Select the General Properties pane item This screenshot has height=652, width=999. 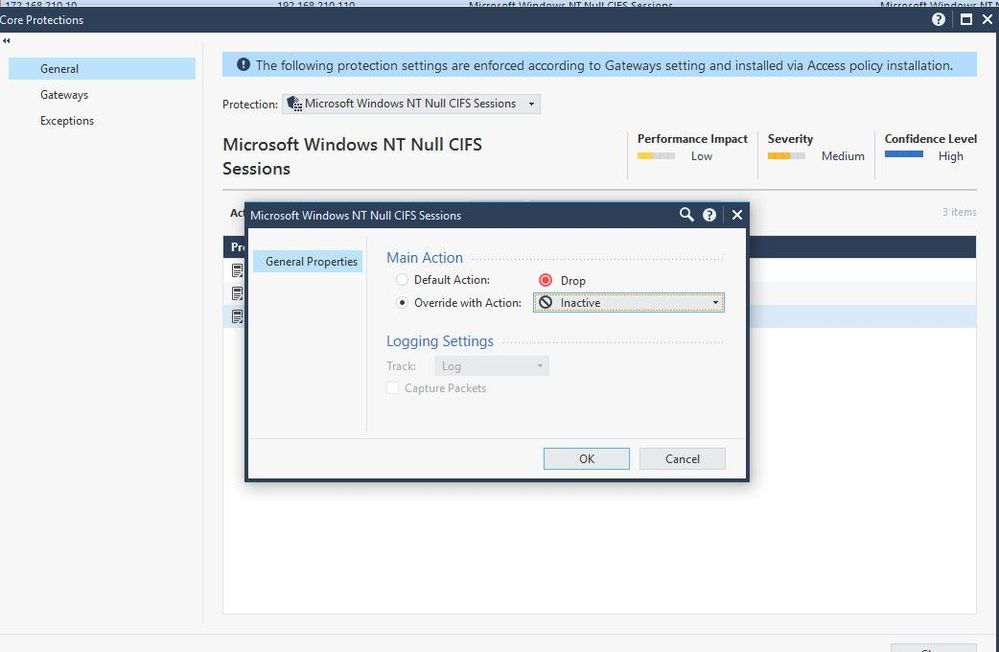point(311,261)
